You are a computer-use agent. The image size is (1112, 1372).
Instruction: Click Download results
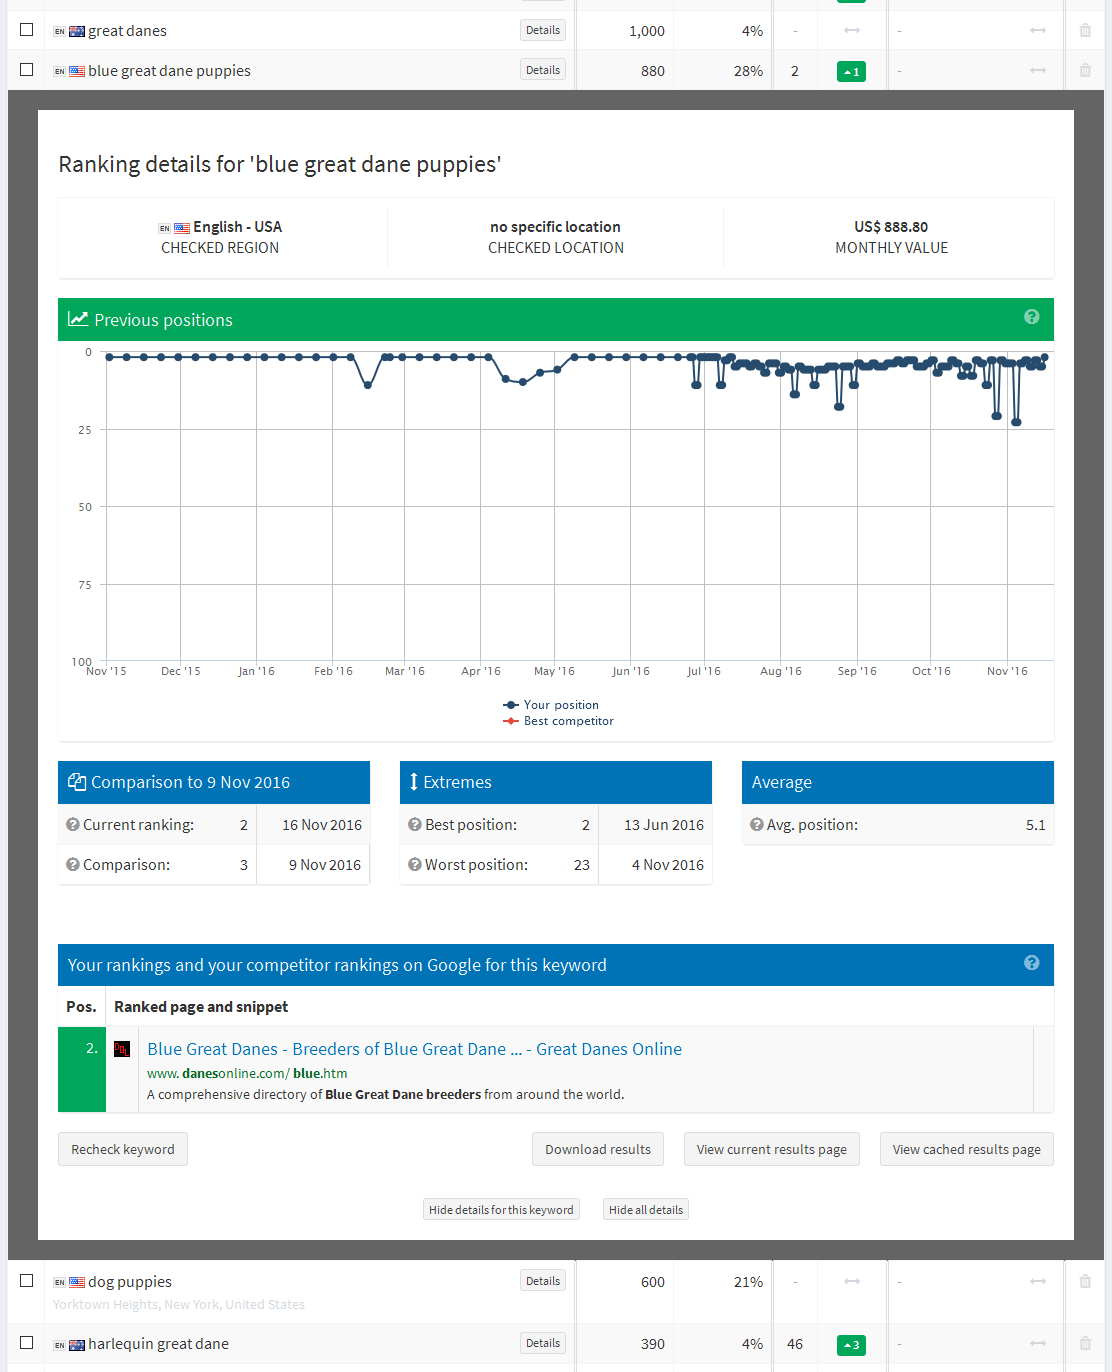tap(597, 1148)
